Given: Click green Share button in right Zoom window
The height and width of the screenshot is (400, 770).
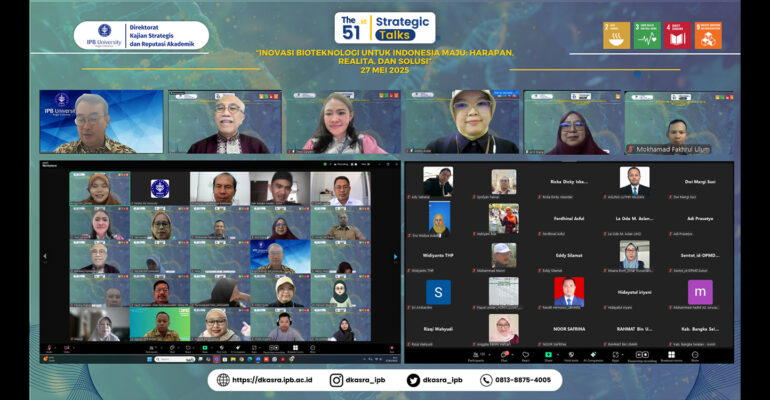Looking at the screenshot, I should click(x=549, y=357).
